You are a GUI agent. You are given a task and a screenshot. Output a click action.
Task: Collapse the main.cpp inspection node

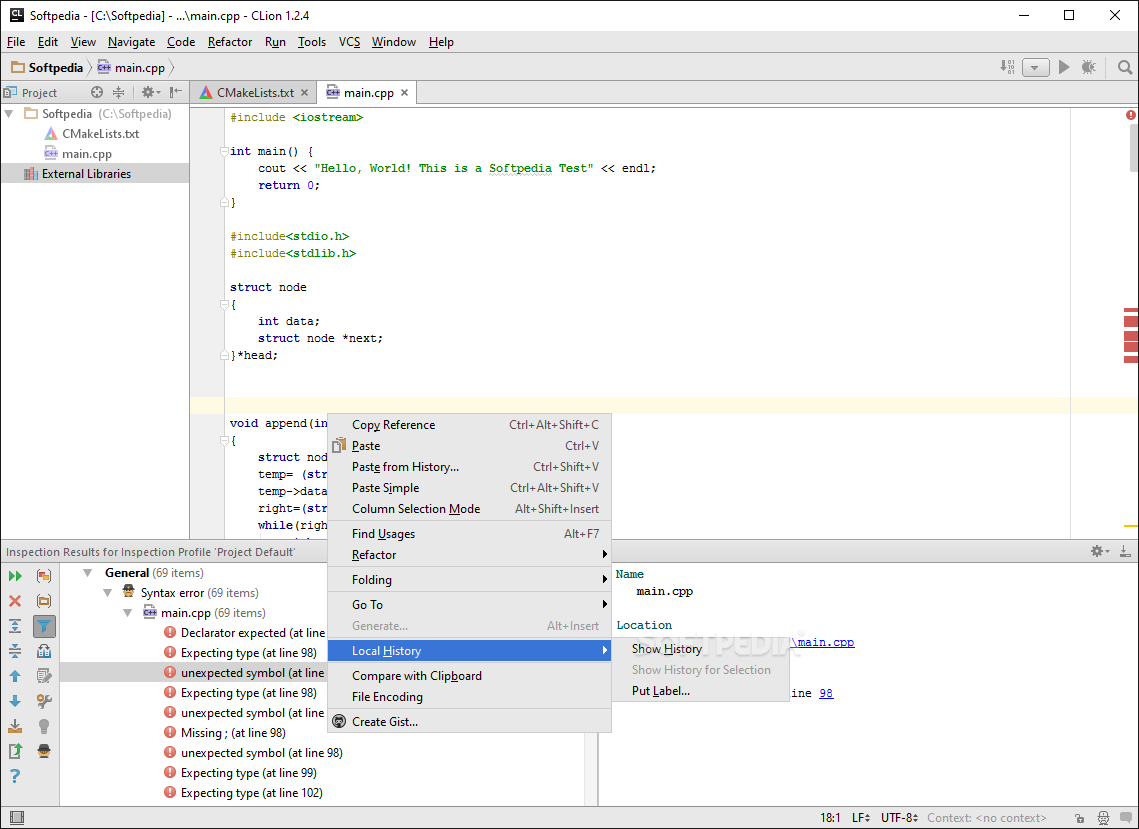(128, 612)
